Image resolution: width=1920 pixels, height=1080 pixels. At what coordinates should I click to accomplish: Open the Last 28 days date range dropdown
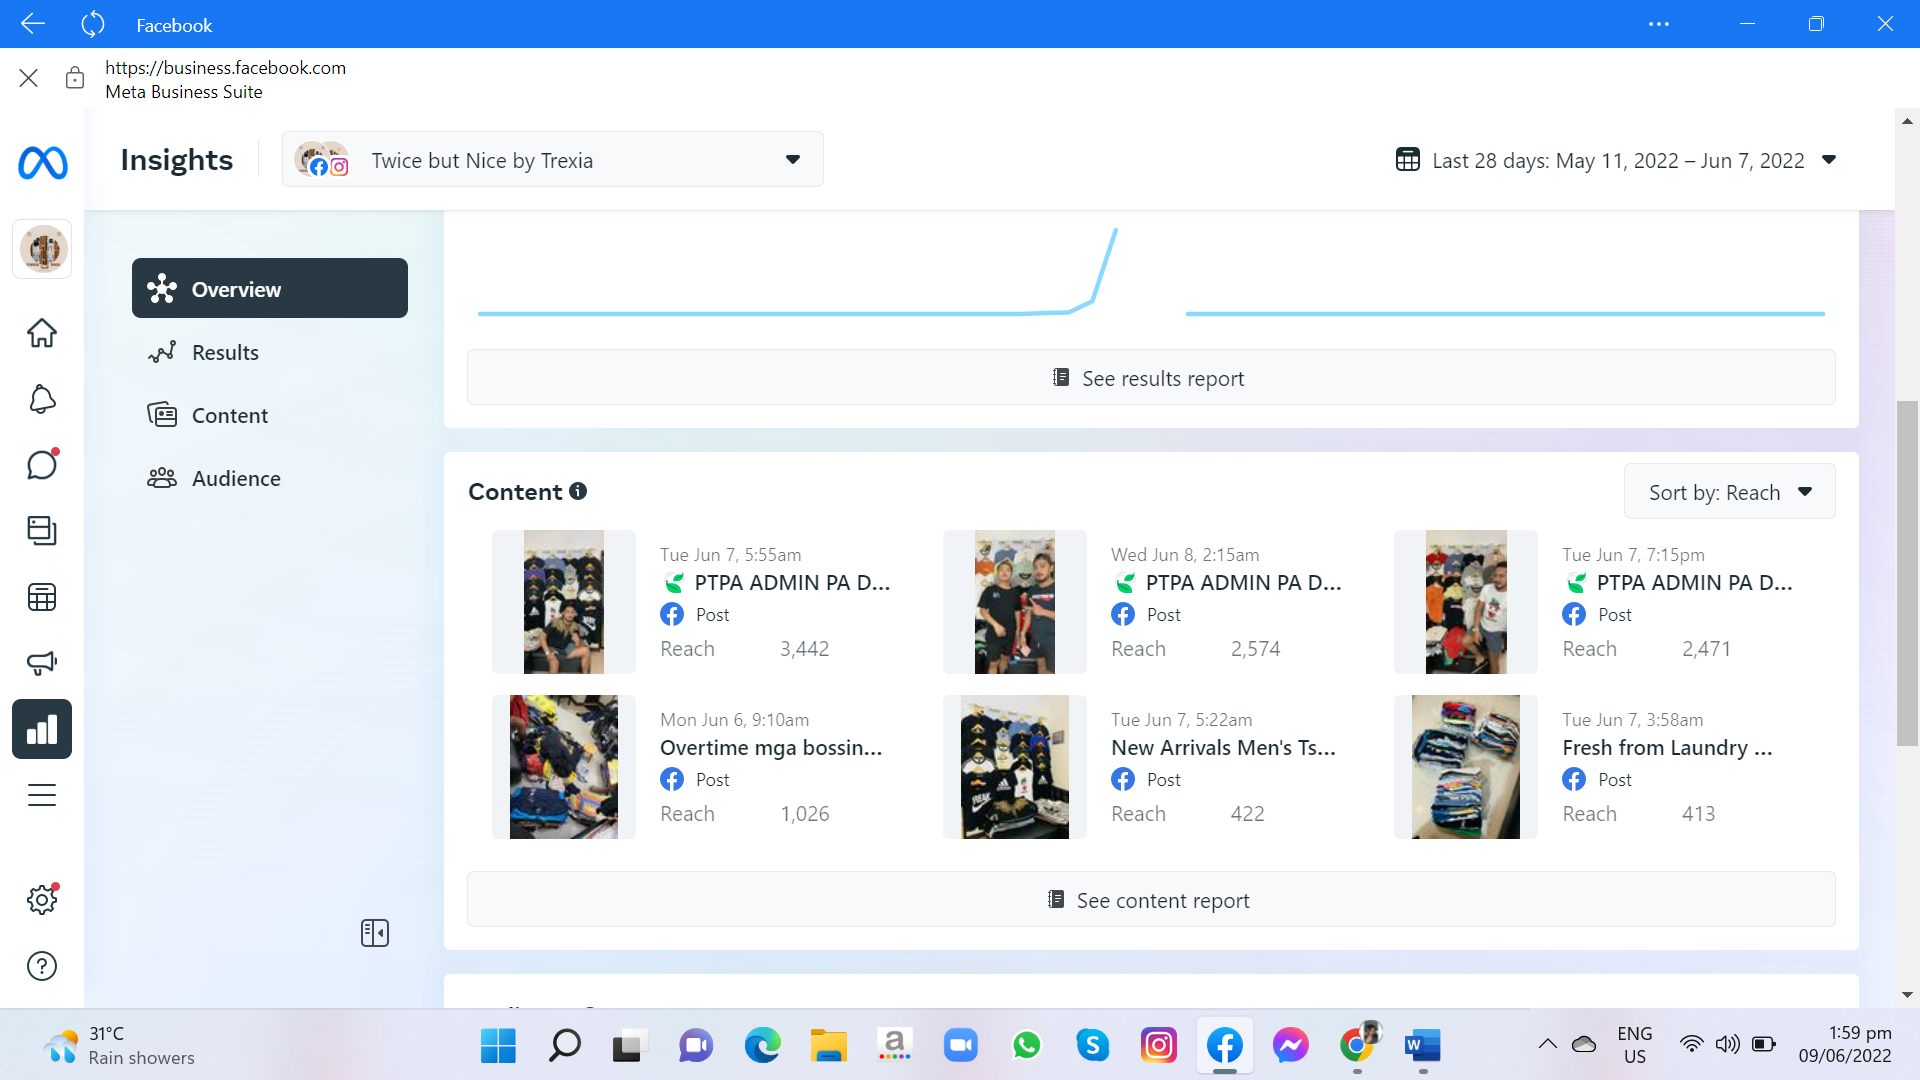point(1616,160)
